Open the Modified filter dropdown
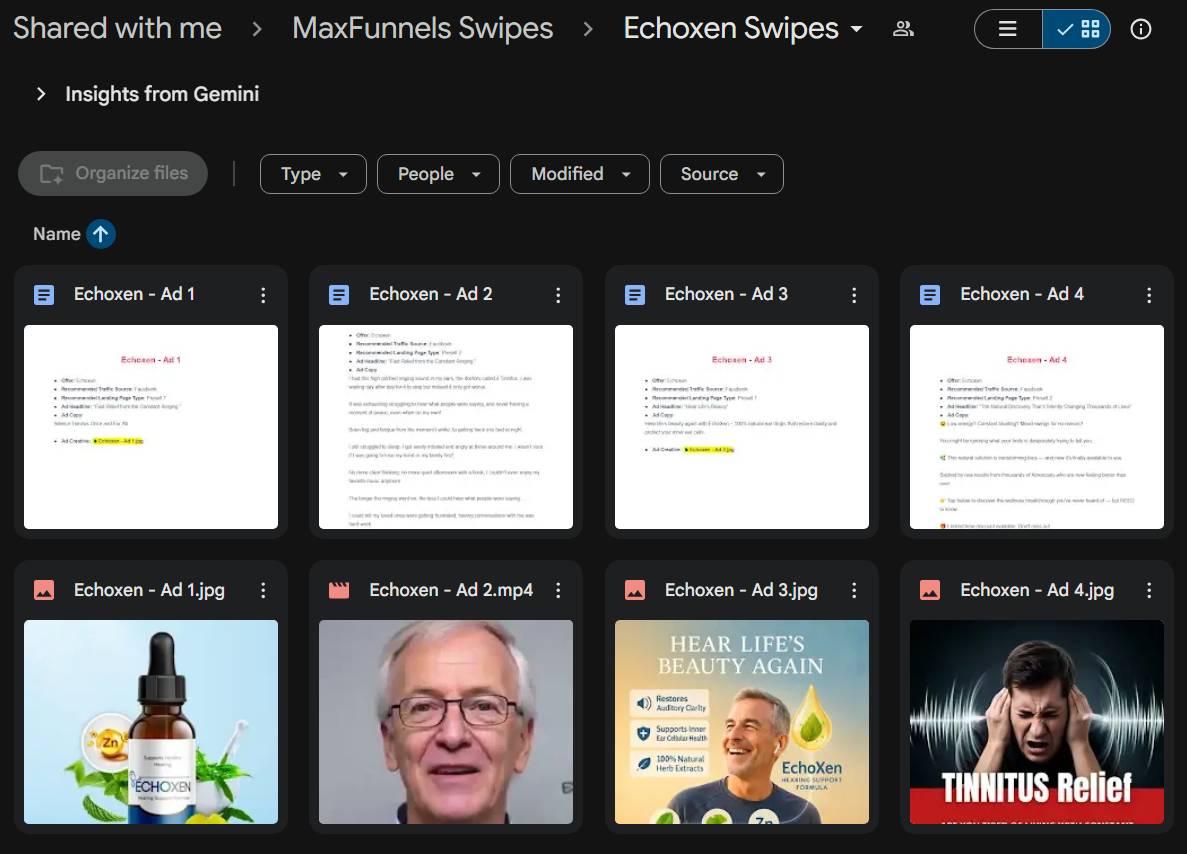This screenshot has height=854, width=1187. pyautogui.click(x=580, y=174)
